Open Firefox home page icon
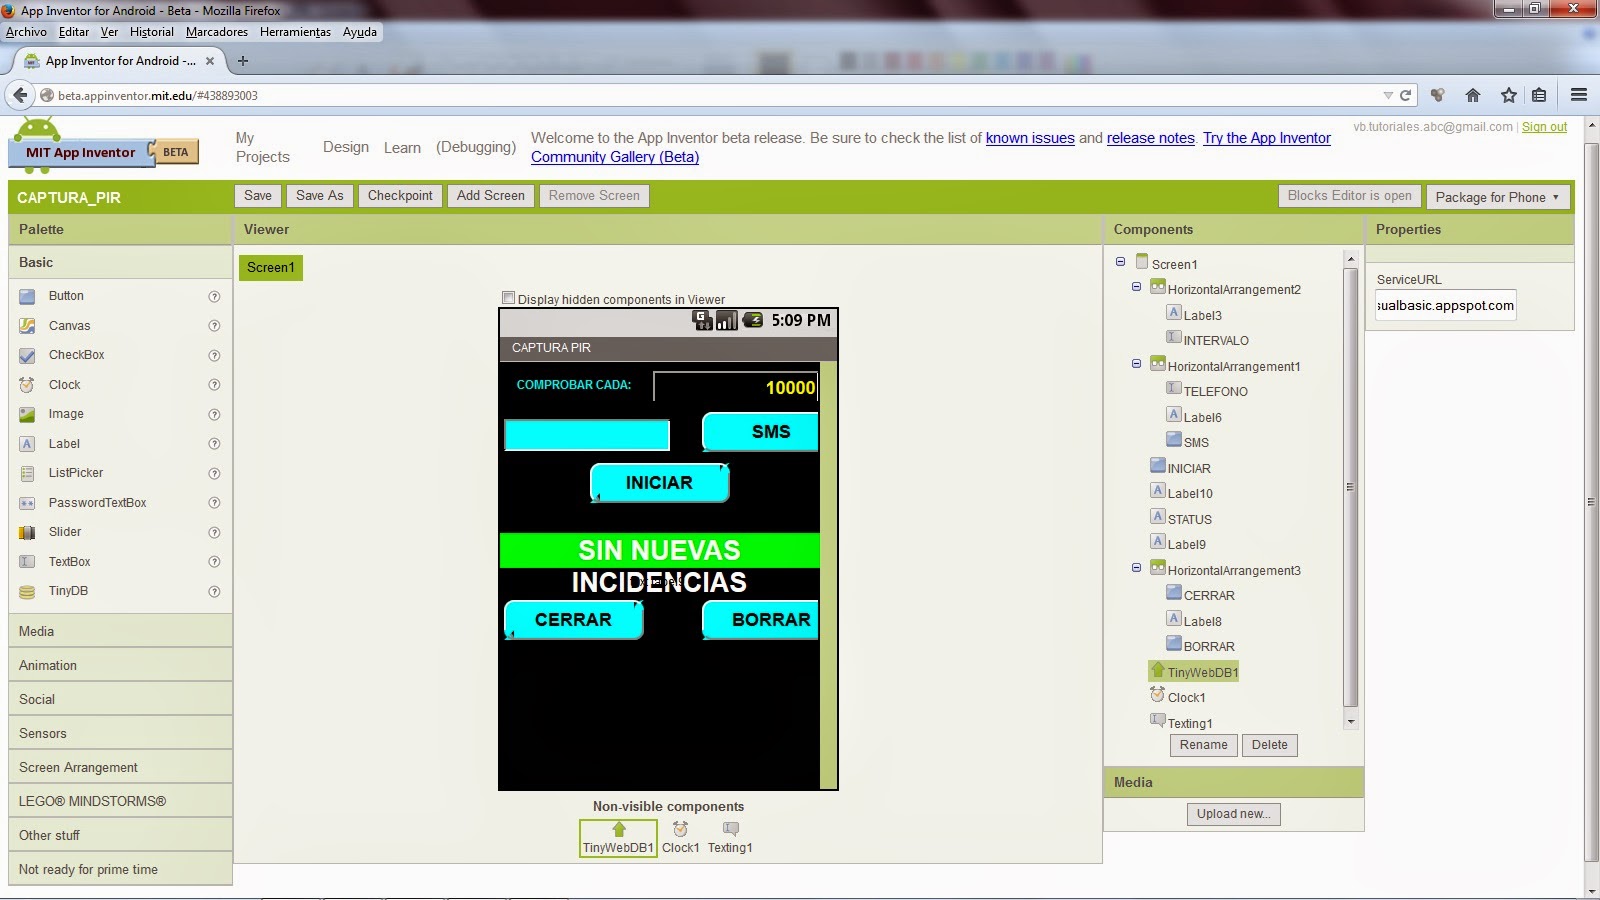1600x900 pixels. pos(1472,95)
